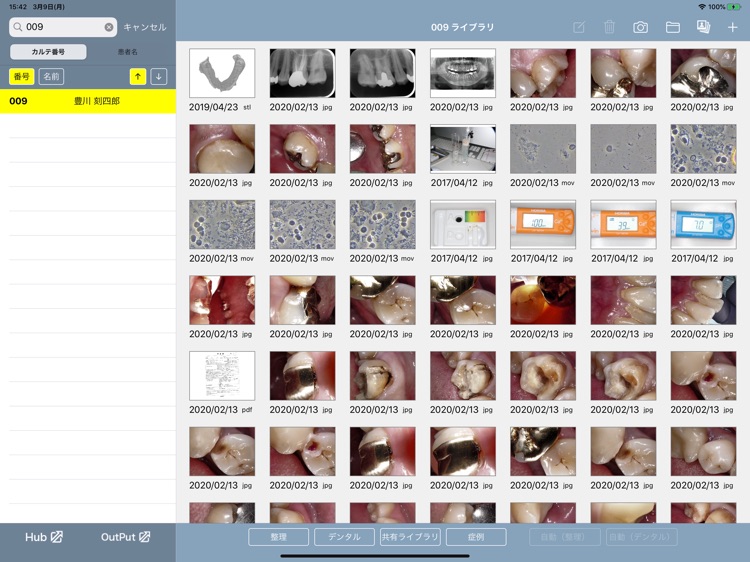Open the photo library import icon
Viewport: 750px width, 562px height.
(703, 27)
